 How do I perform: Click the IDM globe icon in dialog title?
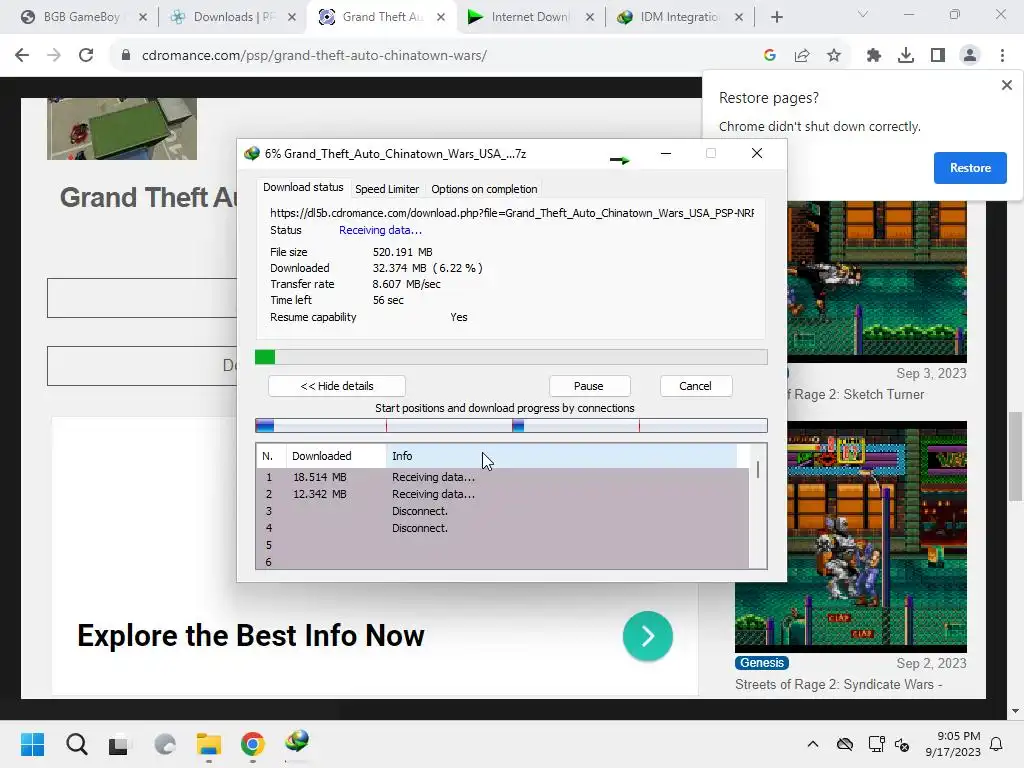coord(251,153)
